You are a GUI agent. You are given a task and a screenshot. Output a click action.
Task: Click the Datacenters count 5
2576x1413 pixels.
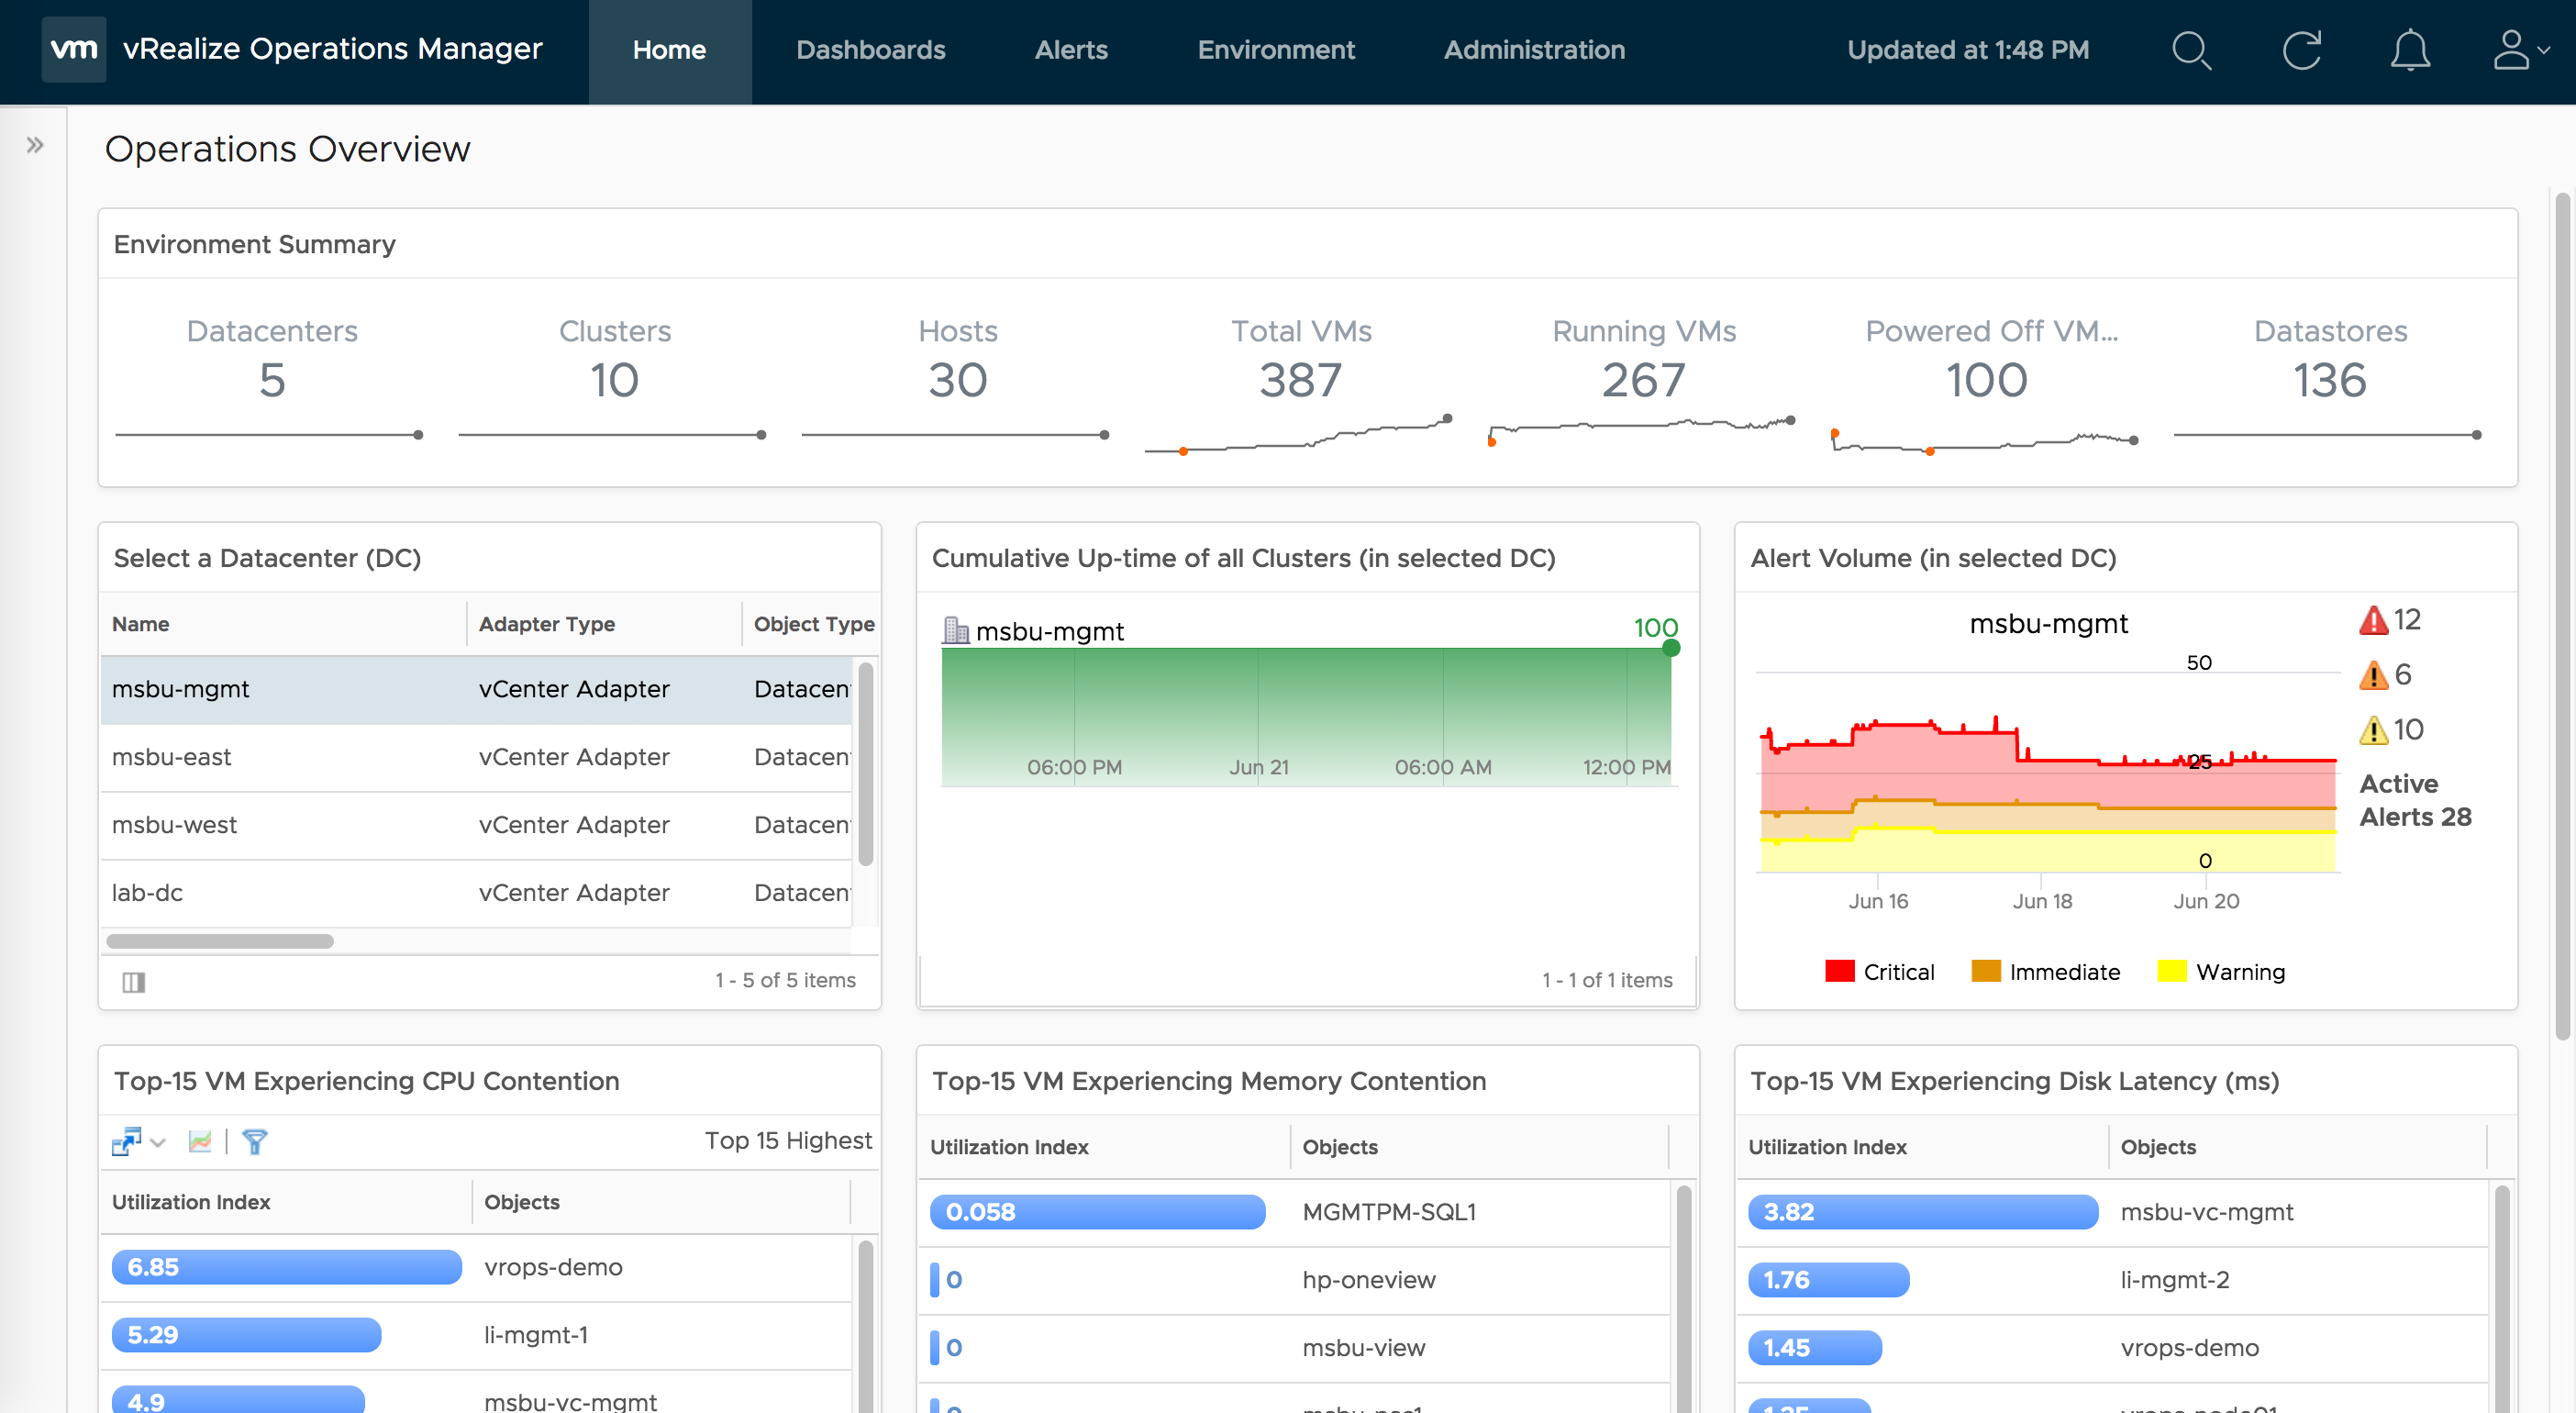click(x=272, y=380)
